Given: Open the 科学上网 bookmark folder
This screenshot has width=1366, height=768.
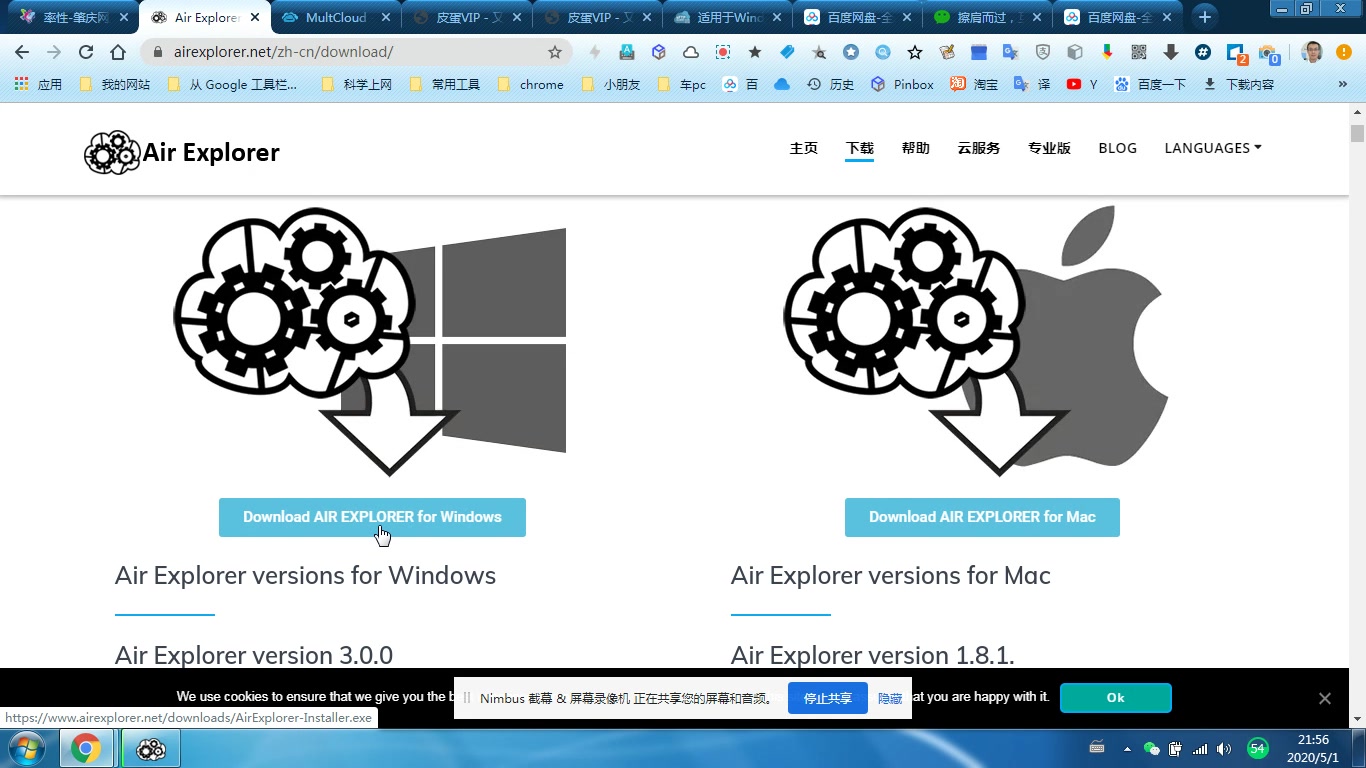Looking at the screenshot, I should coord(357,85).
